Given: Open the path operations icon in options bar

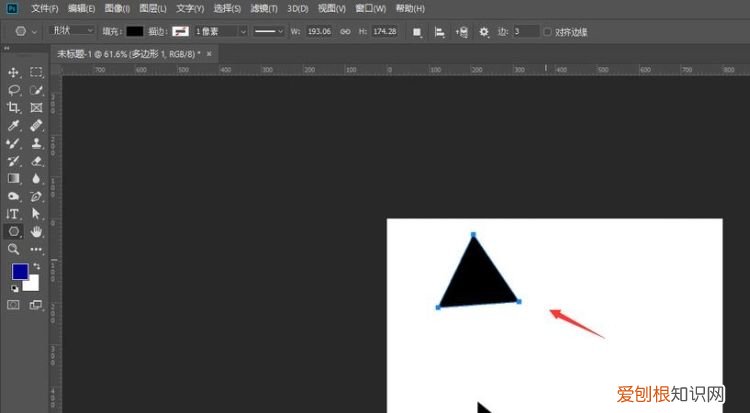Looking at the screenshot, I should [417, 32].
